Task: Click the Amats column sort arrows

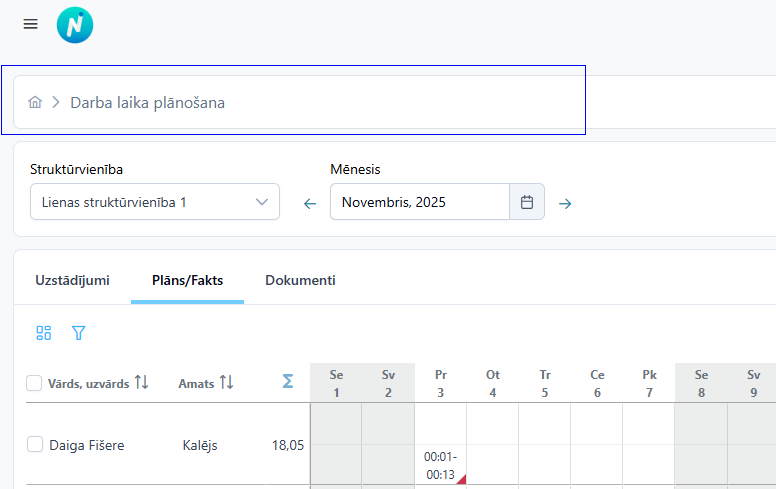Action: pyautogui.click(x=227, y=382)
